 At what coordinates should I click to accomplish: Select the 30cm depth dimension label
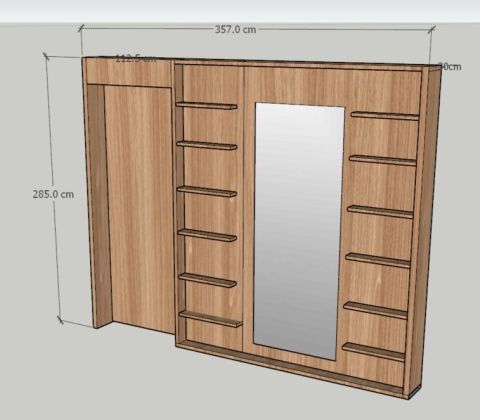(x=450, y=66)
